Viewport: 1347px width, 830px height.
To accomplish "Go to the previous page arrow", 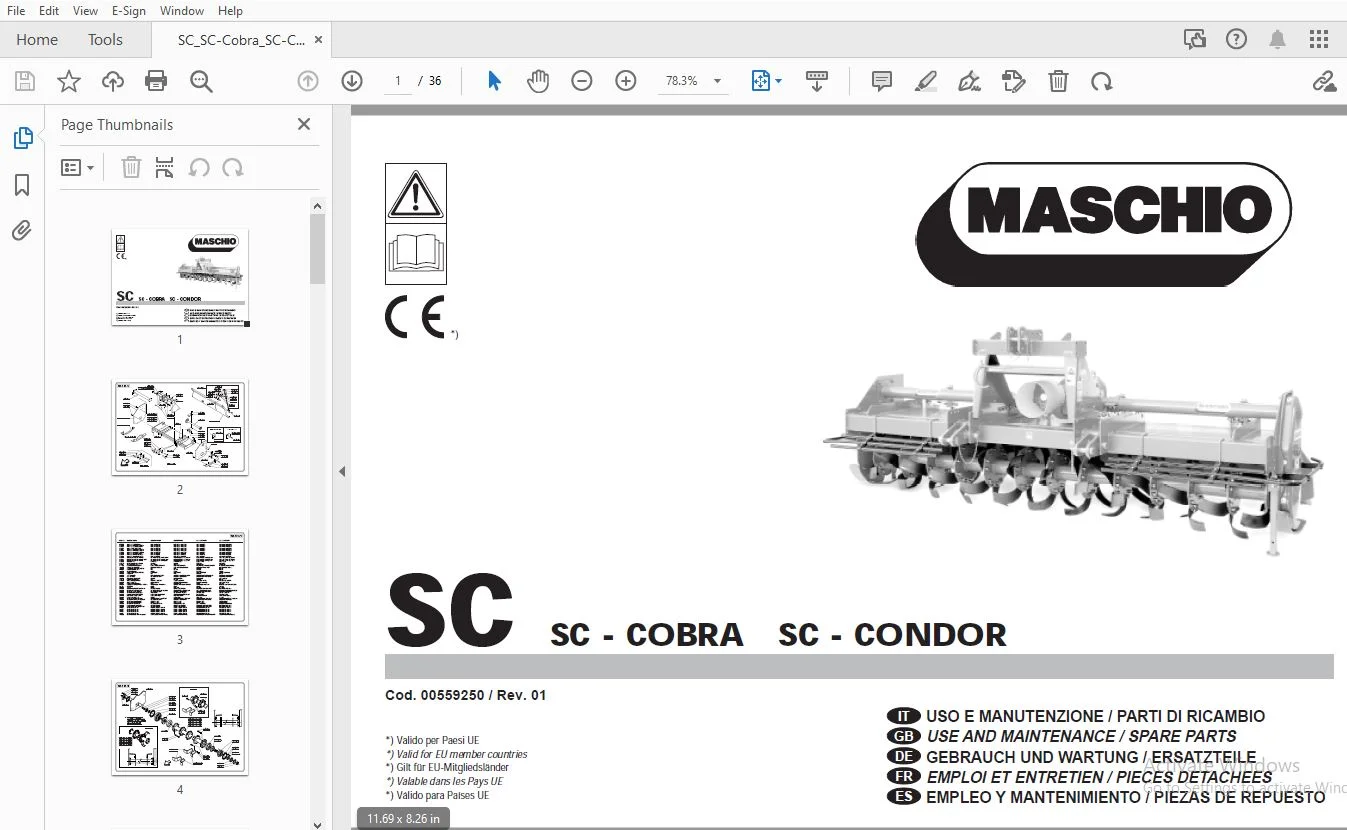I will pyautogui.click(x=308, y=81).
